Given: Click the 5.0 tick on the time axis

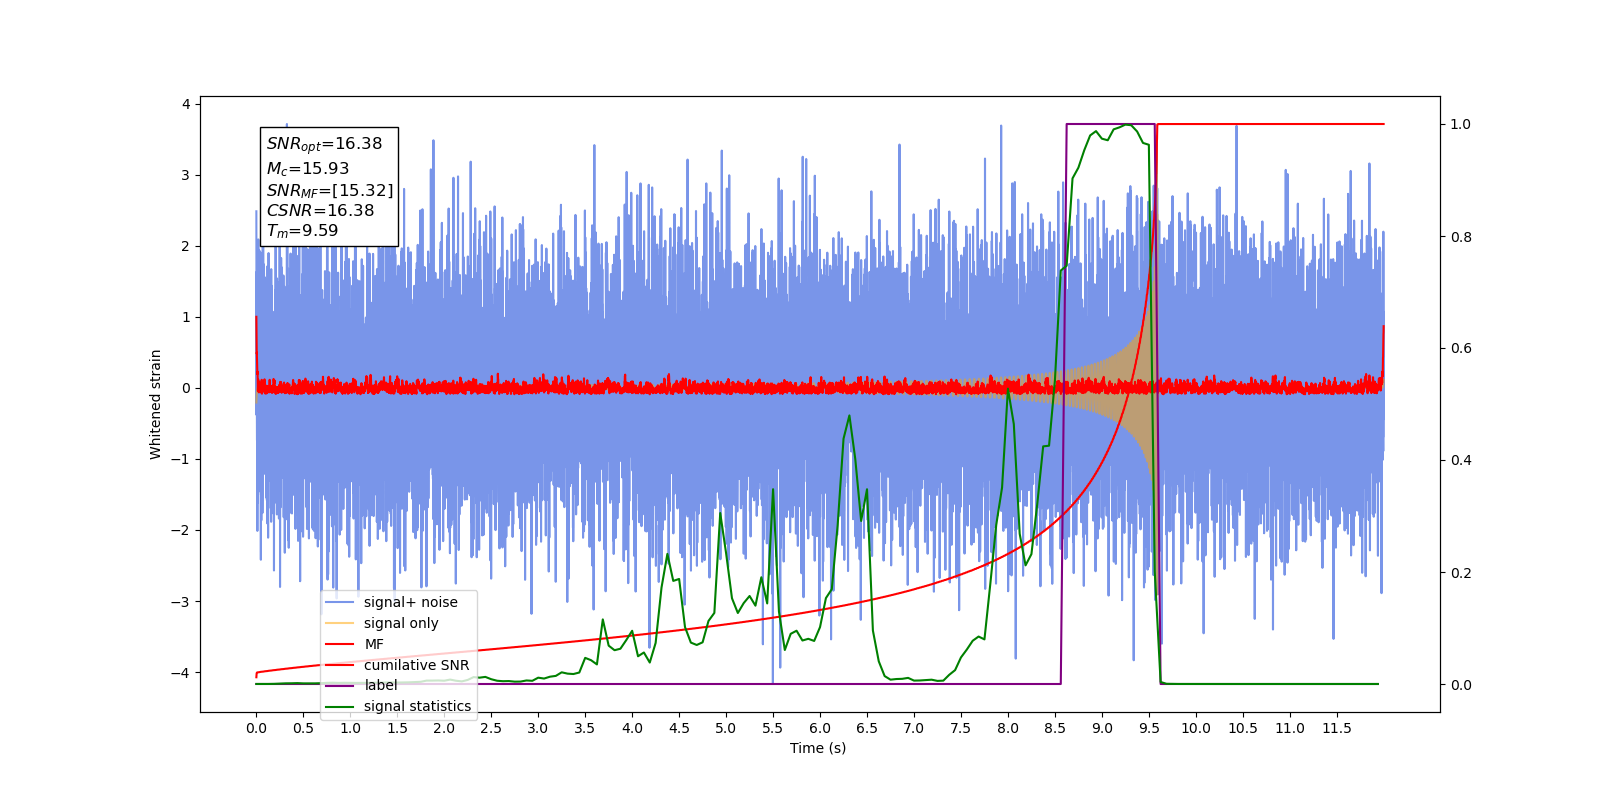Looking at the screenshot, I should click(x=726, y=728).
